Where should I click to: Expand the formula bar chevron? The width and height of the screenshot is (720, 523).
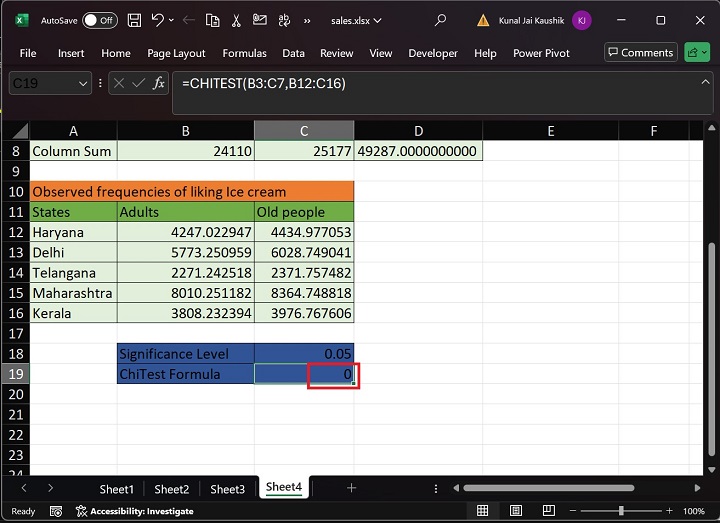(703, 84)
